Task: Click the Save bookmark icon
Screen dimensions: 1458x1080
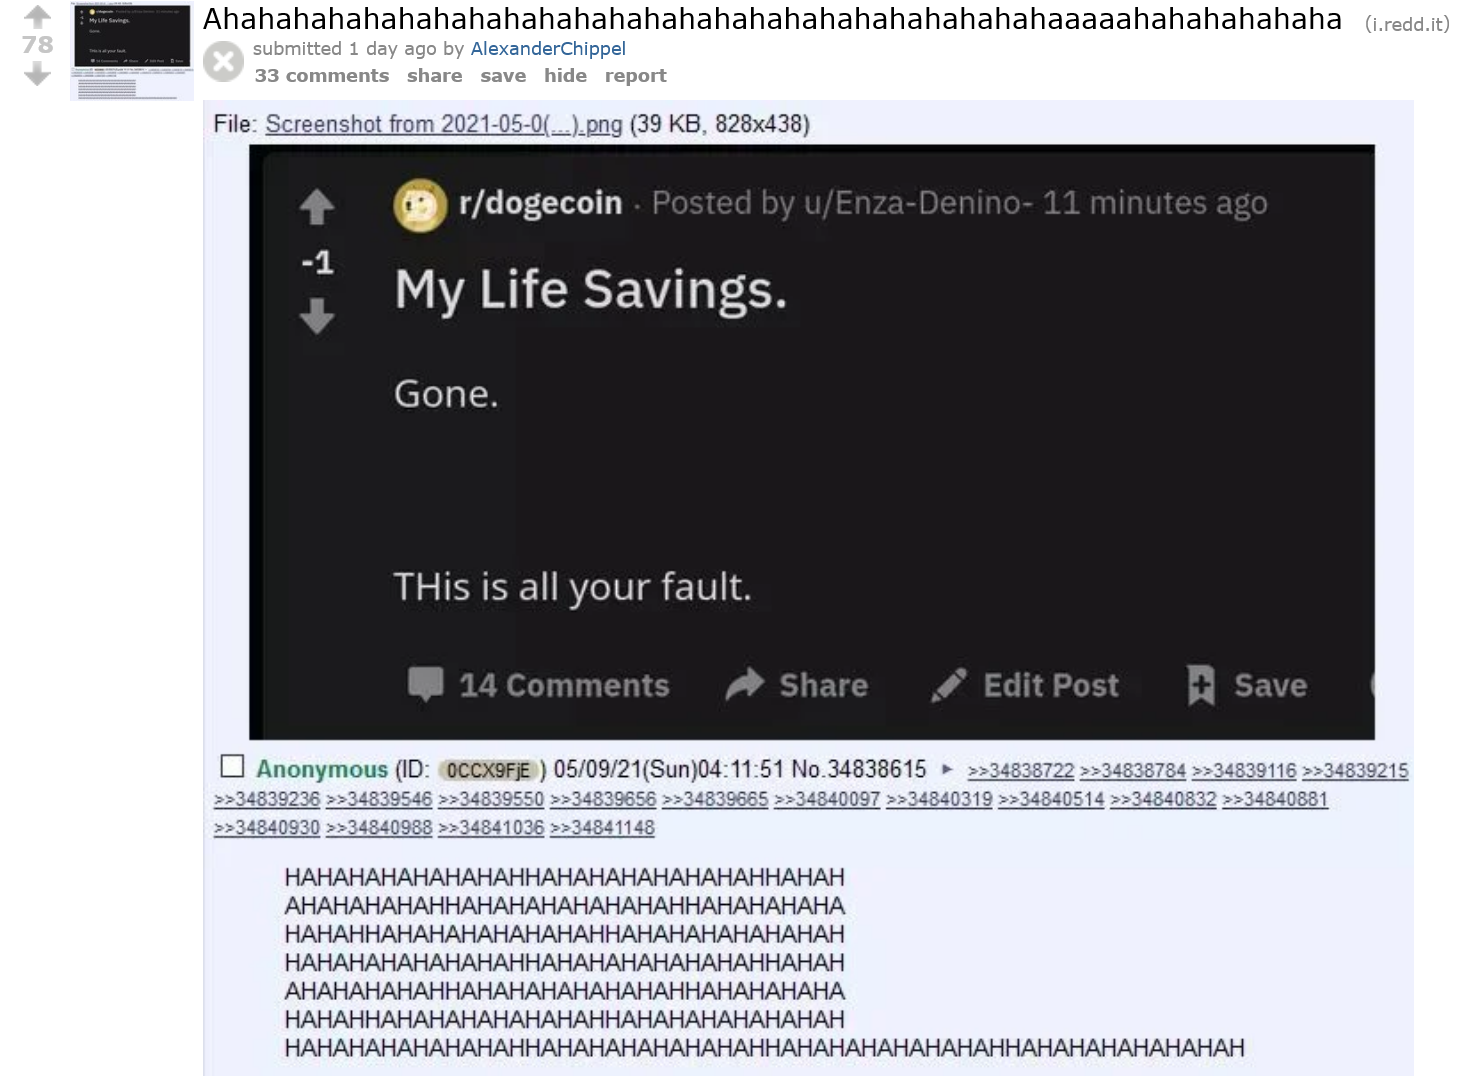Action: (x=1201, y=685)
